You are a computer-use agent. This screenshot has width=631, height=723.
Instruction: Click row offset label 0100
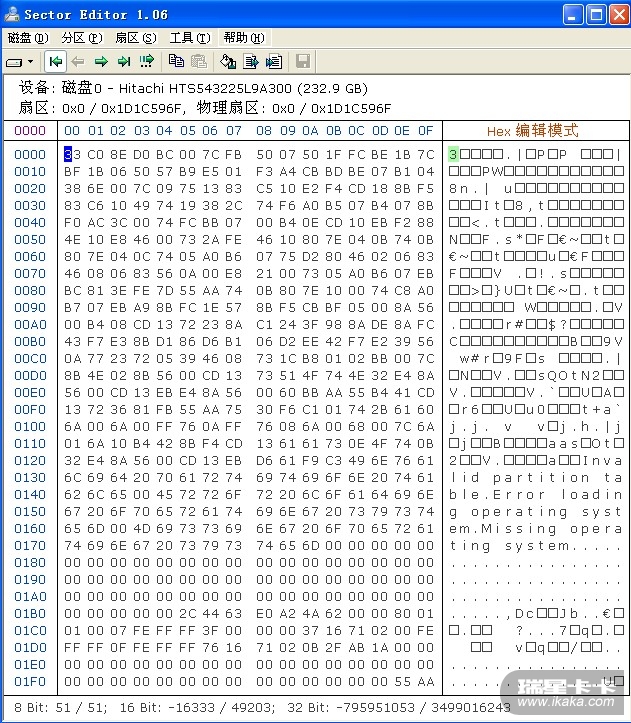[x=30, y=427]
